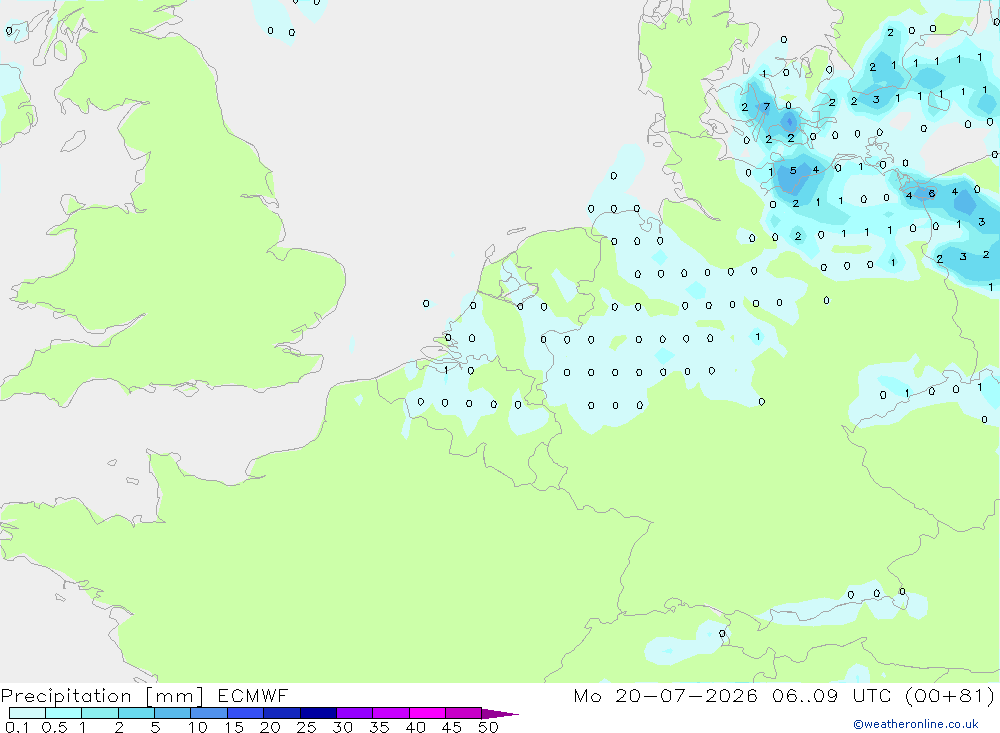
Task: Click the over-50 mm arrow tip of legend
Action: pyautogui.click(x=500, y=713)
